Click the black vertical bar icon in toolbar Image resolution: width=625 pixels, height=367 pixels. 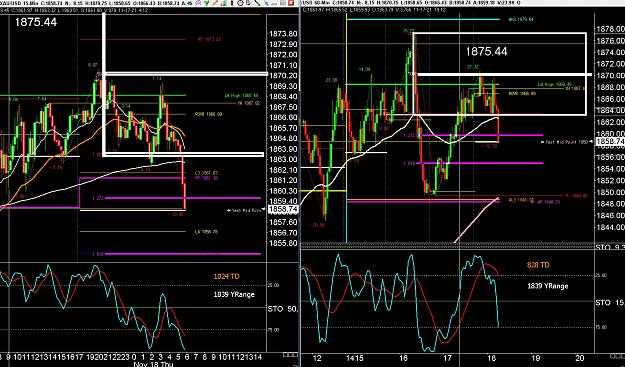click(232, 3)
